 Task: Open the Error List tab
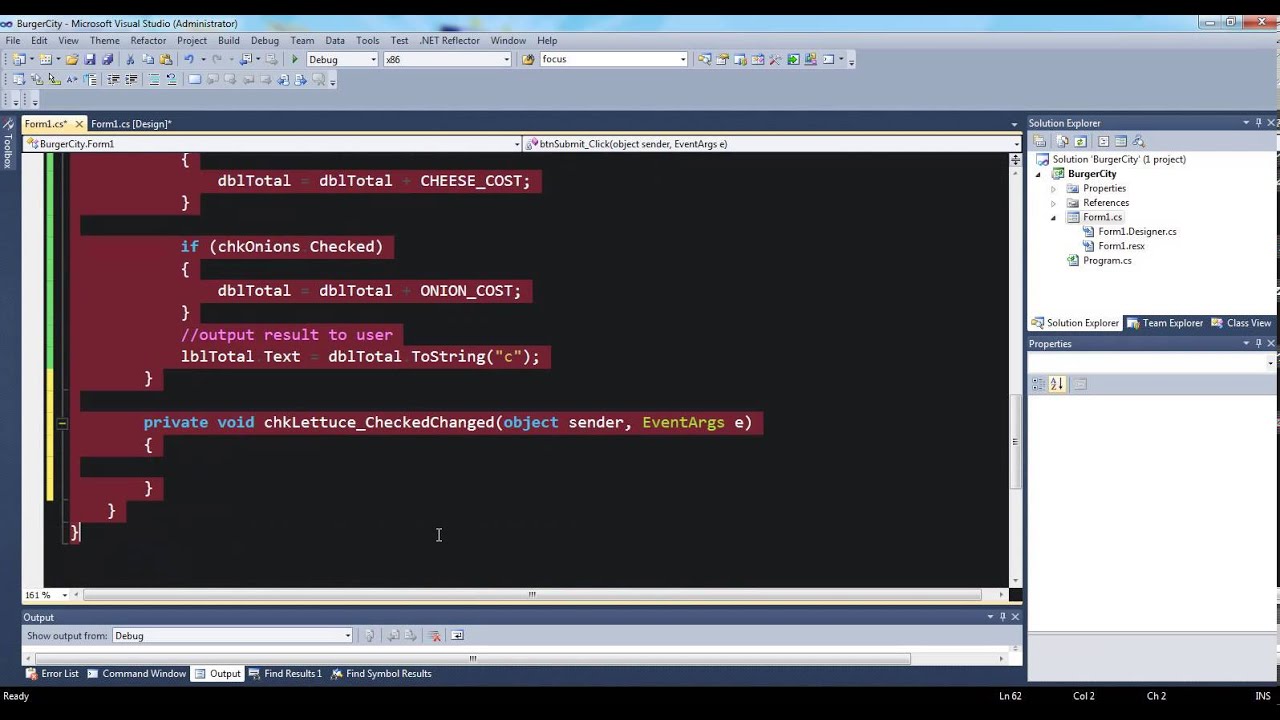click(x=52, y=674)
